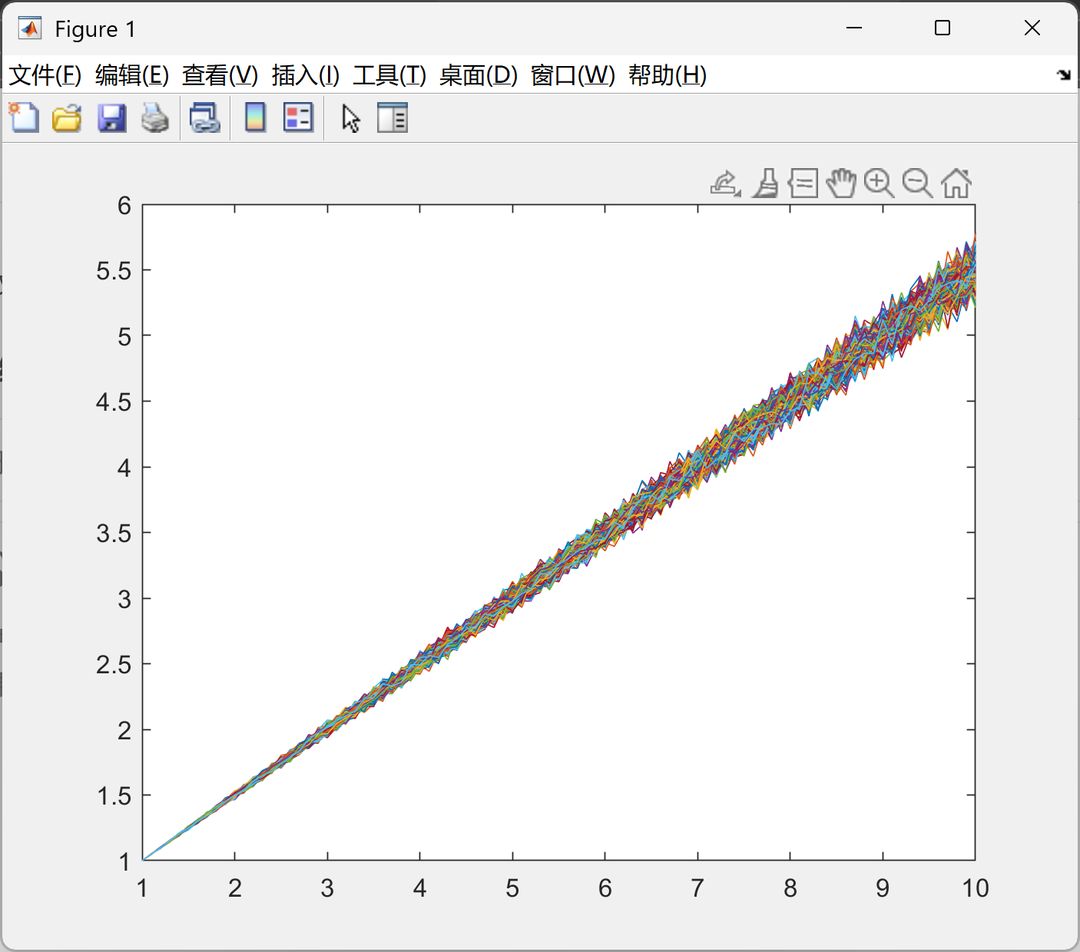Select the Pan hand tool
This screenshot has height=952, width=1080.
[x=841, y=183]
